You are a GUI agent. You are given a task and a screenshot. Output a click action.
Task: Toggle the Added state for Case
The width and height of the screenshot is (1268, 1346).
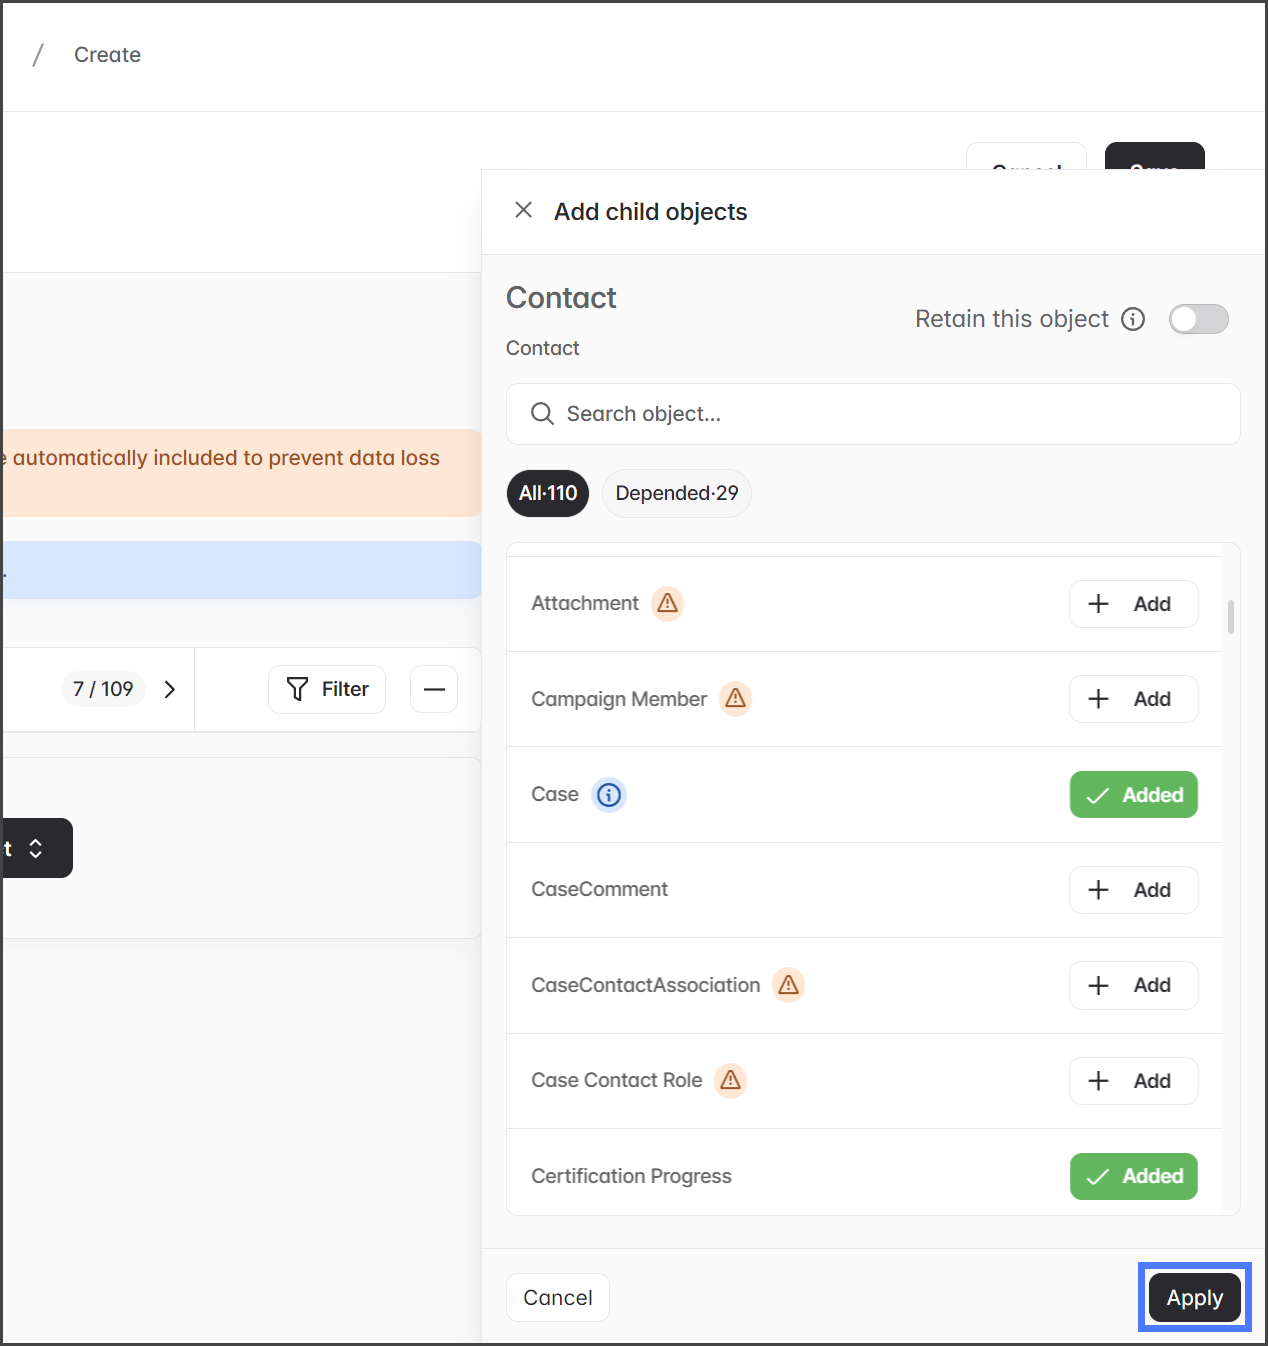tap(1133, 795)
